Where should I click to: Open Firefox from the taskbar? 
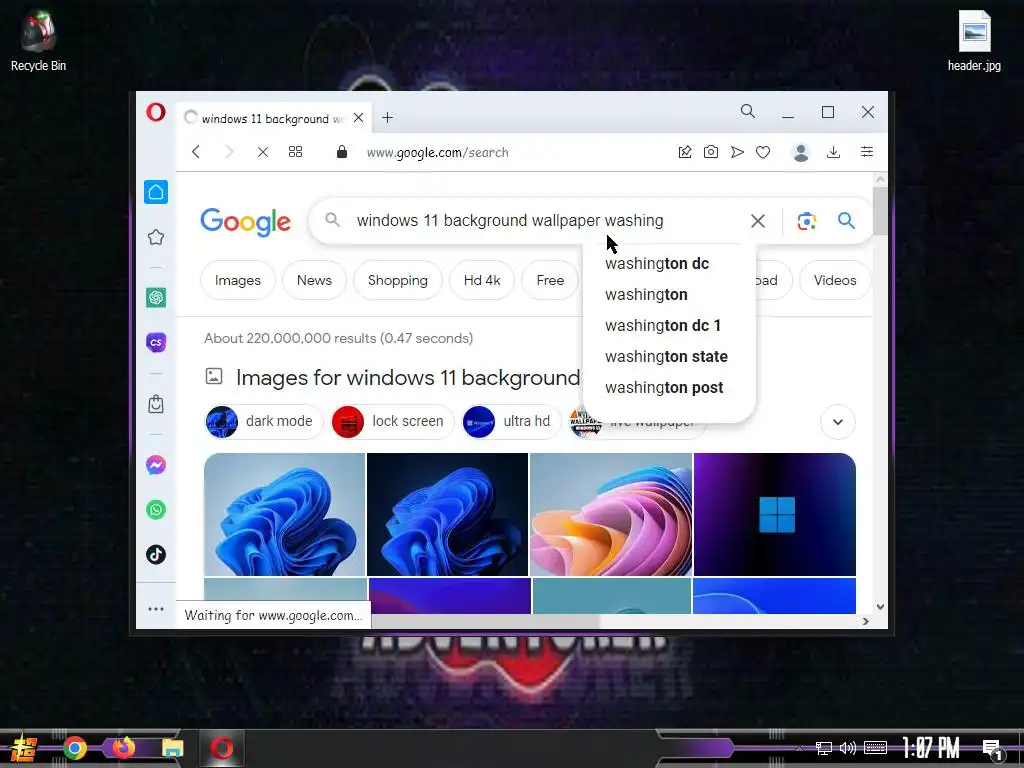(123, 748)
